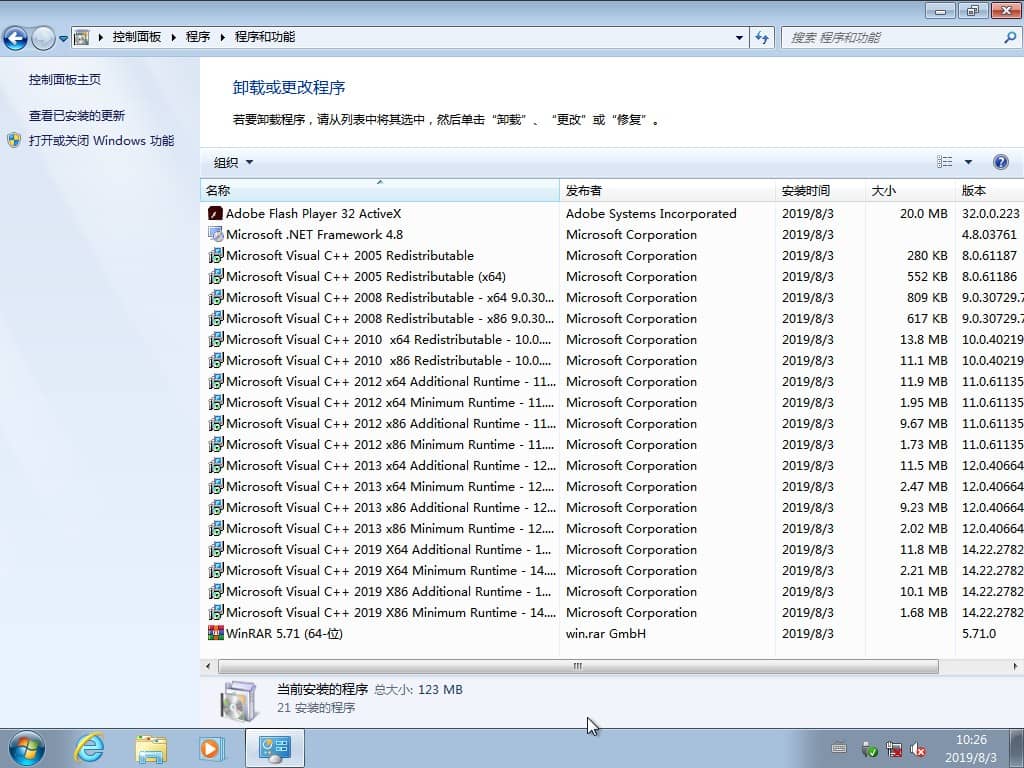Image resolution: width=1024 pixels, height=768 pixels.
Task: Click 控制面板 breadcrumb in address bar
Action: pyautogui.click(x=136, y=37)
